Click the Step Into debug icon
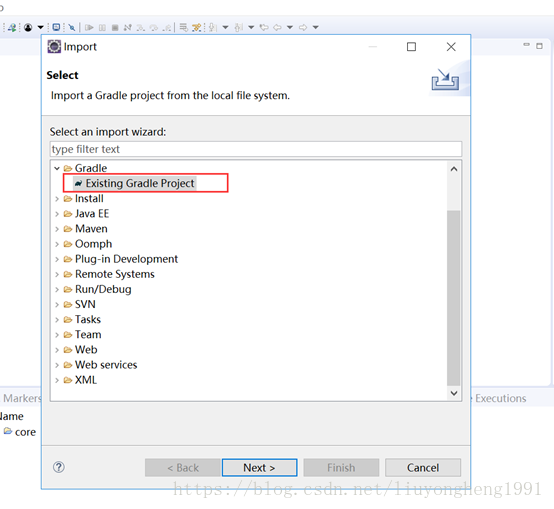The height and width of the screenshot is (509, 554). coord(141,27)
